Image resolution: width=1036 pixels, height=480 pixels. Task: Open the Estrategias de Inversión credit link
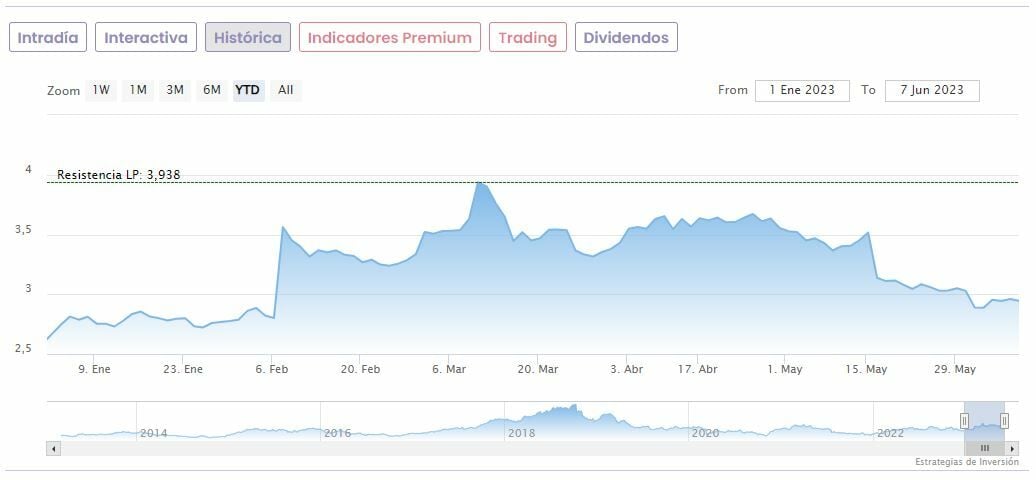coord(966,462)
